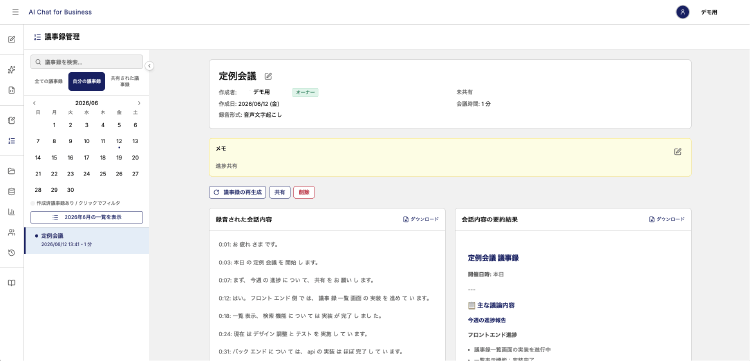Open the history clock icon in sidebar
Screen dimensions: 750x361
click(x=11, y=252)
